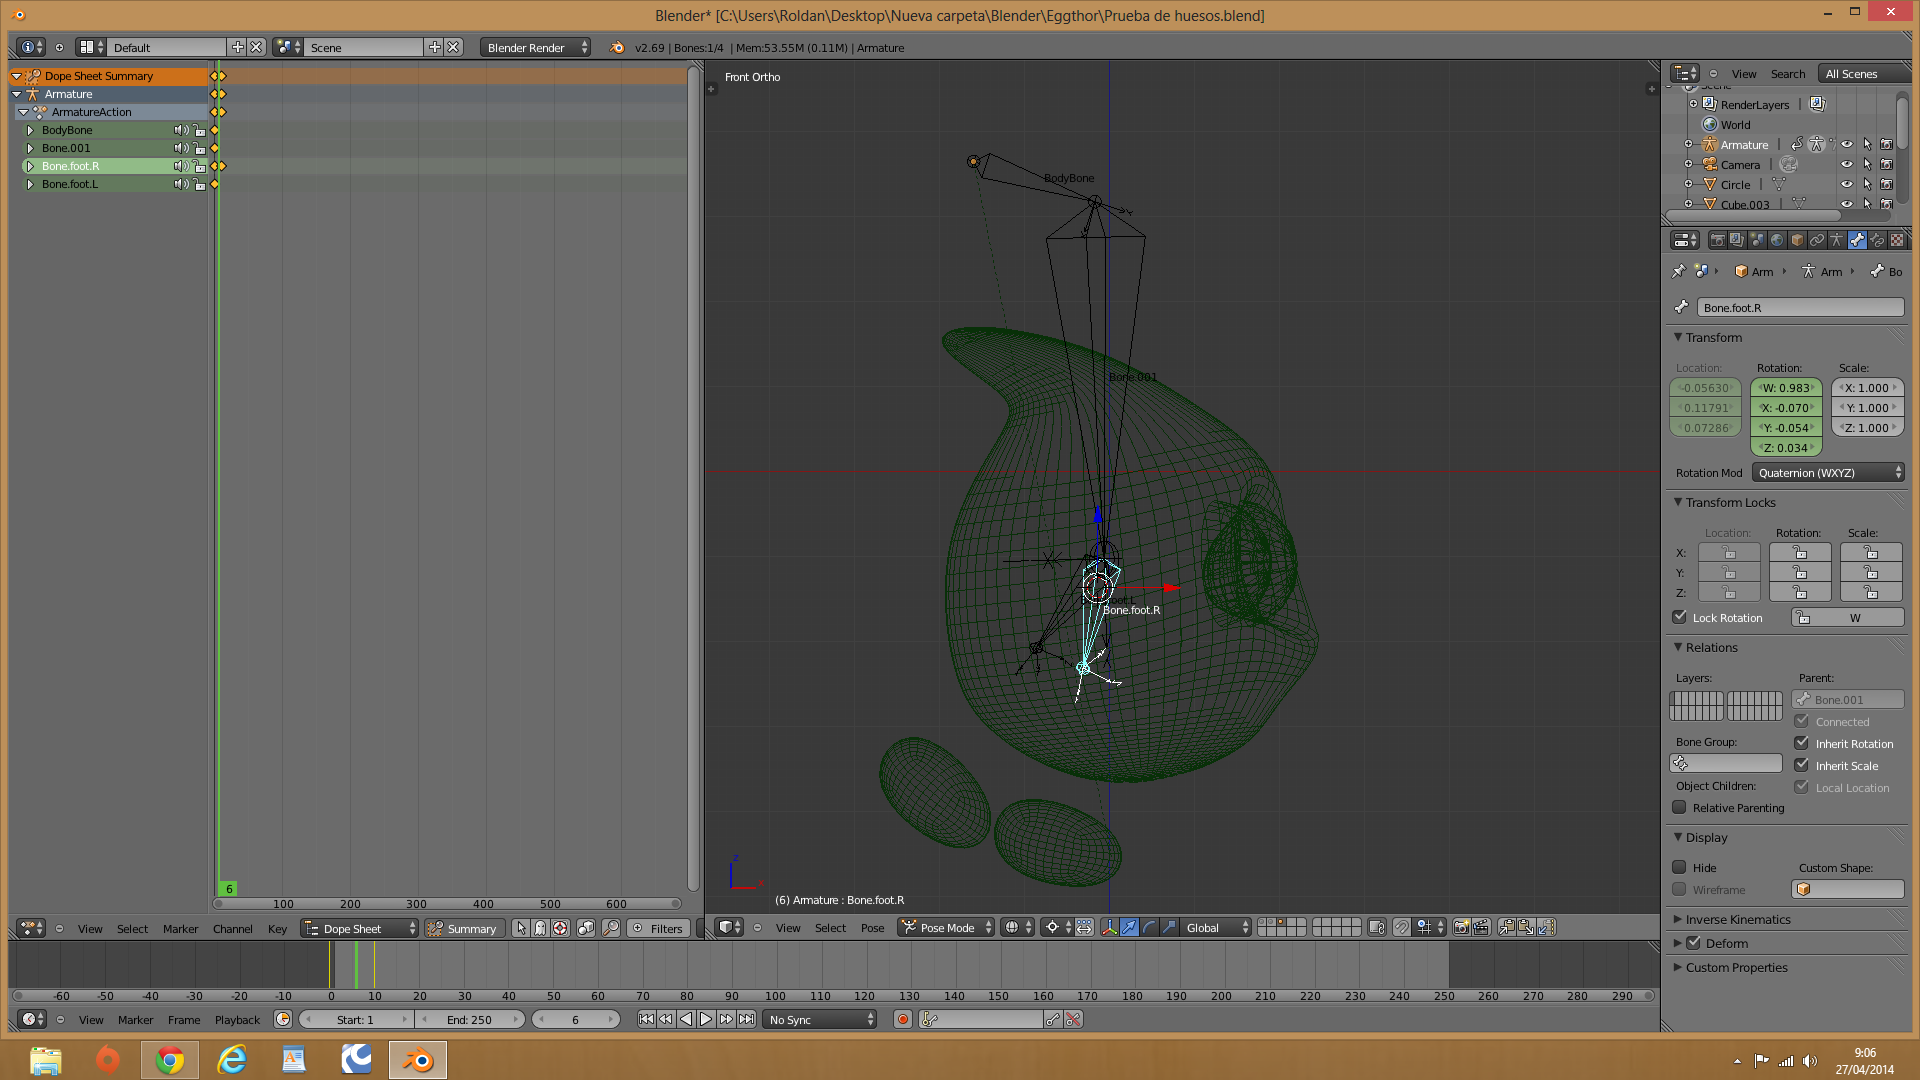
Task: Open the Pose Mode dropdown
Action: [x=946, y=928]
